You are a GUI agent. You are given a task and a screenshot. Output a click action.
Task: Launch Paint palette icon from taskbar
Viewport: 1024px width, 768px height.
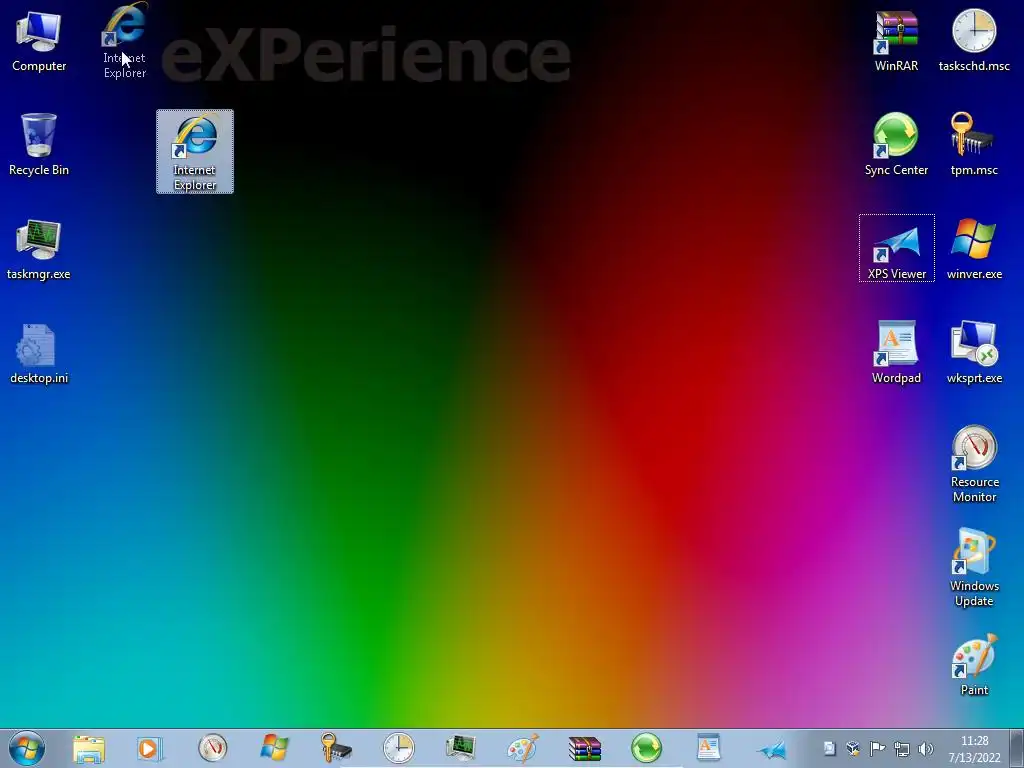(x=522, y=748)
